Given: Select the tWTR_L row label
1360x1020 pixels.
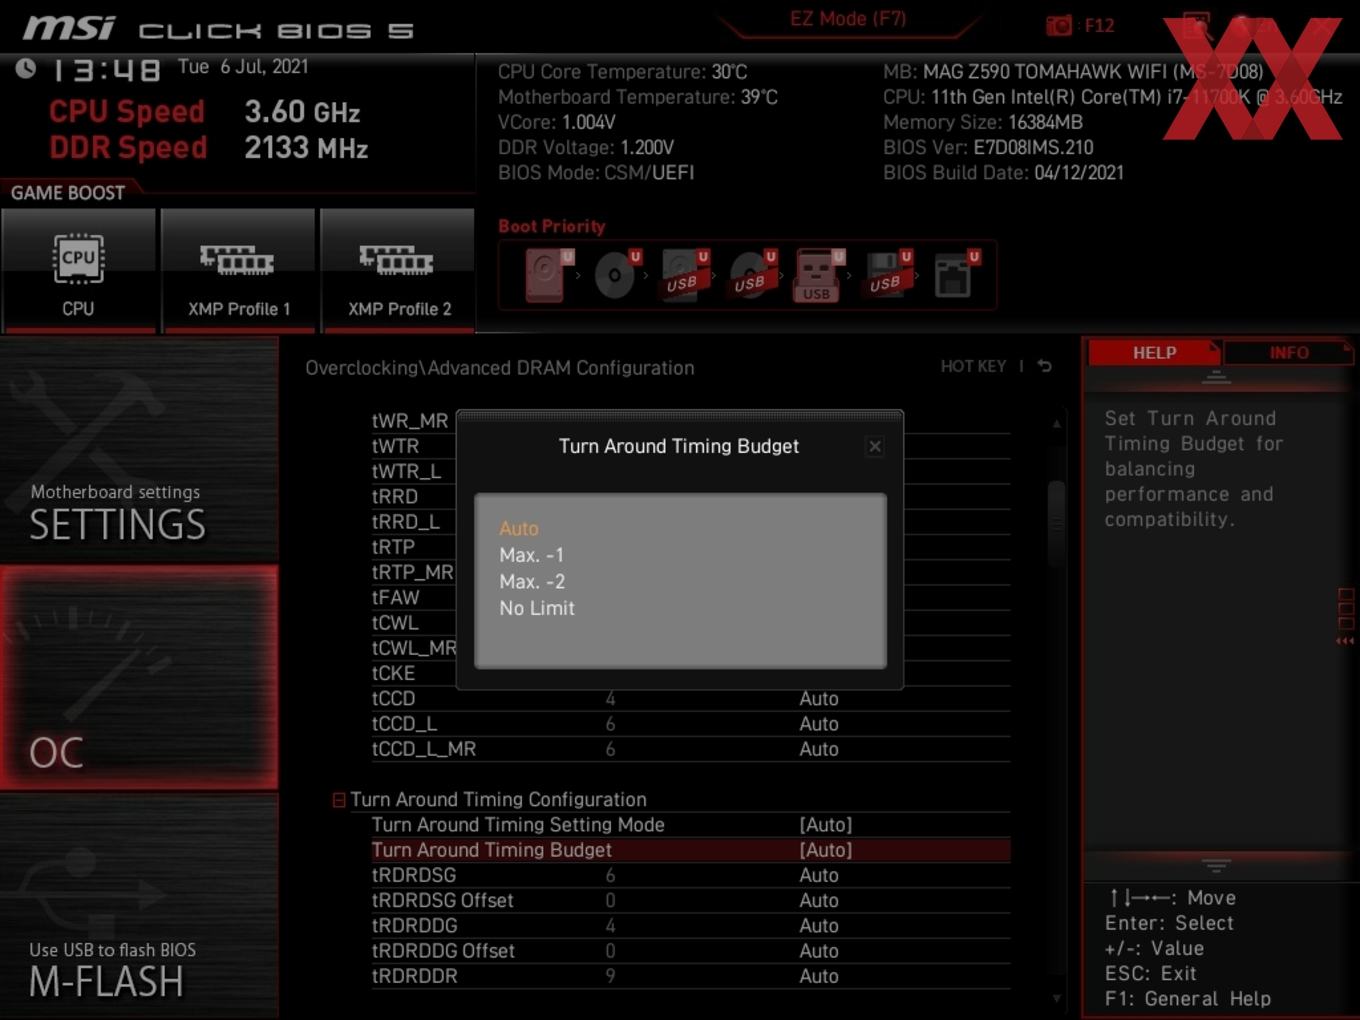Looking at the screenshot, I should (406, 471).
